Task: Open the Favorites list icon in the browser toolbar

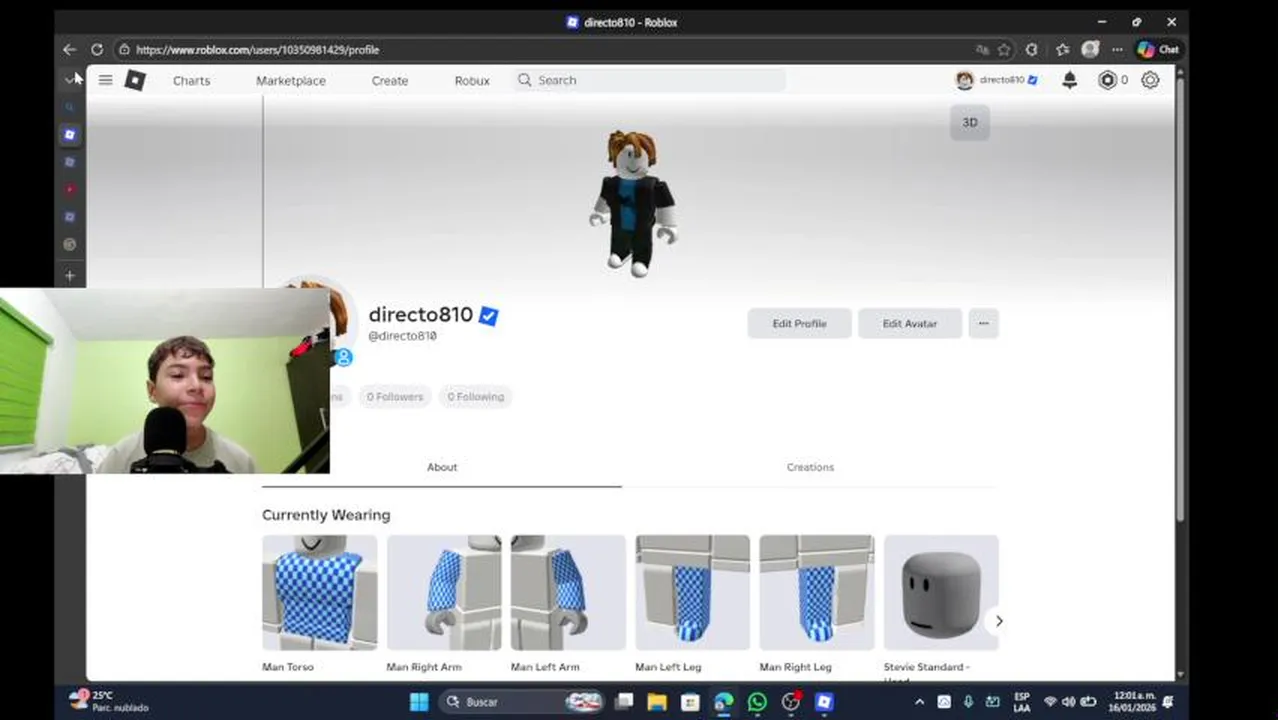Action: pyautogui.click(x=1062, y=49)
